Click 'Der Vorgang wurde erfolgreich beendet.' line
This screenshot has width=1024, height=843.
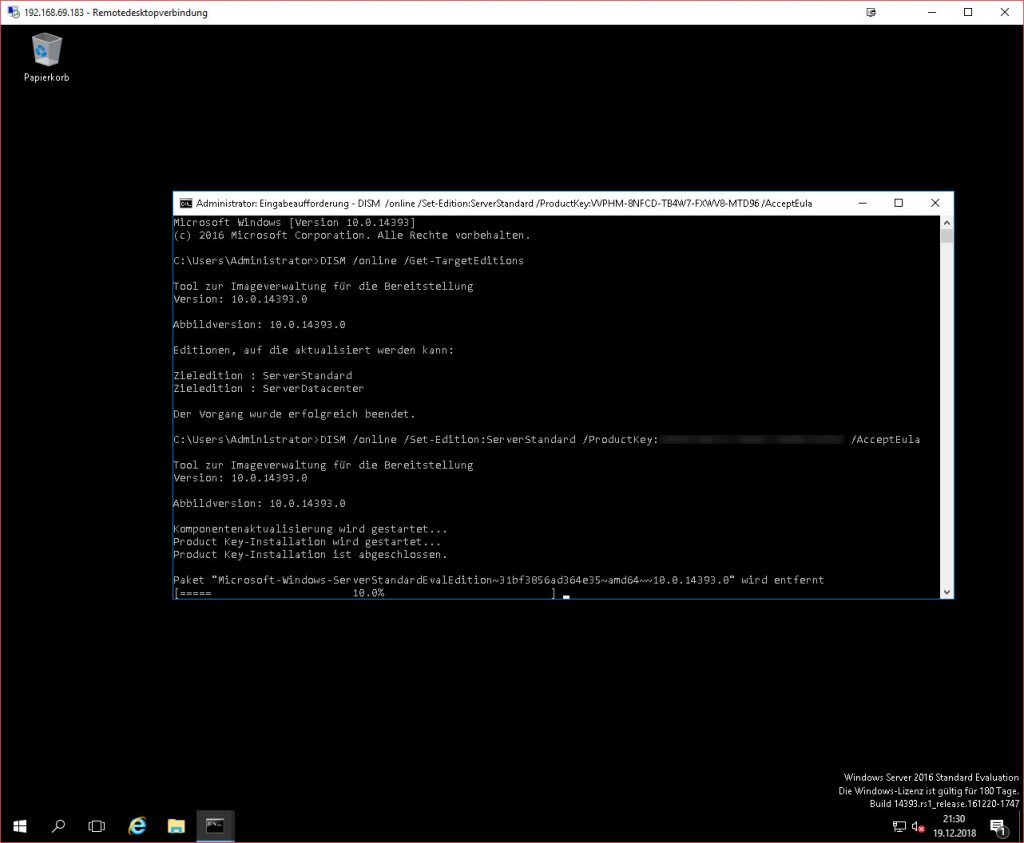coord(294,414)
